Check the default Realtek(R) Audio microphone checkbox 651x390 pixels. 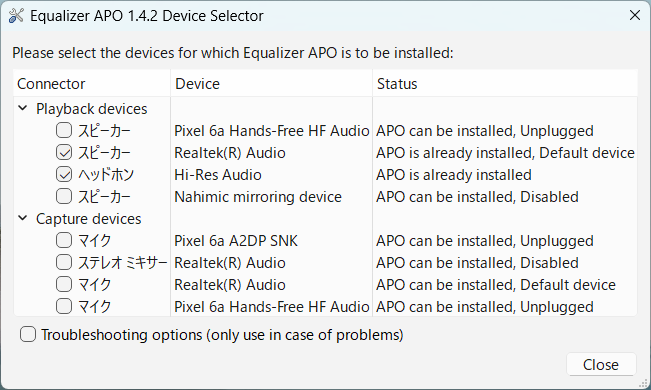tap(64, 285)
